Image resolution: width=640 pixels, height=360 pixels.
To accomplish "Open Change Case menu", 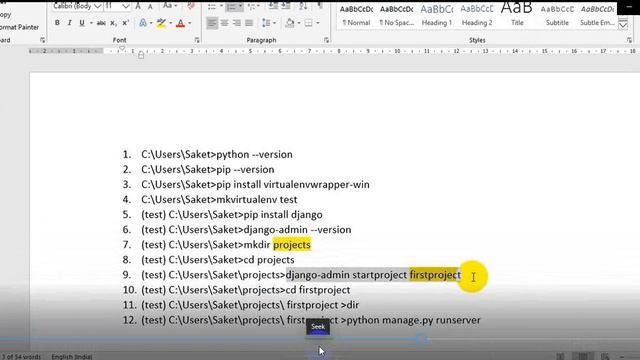I will point(169,6).
